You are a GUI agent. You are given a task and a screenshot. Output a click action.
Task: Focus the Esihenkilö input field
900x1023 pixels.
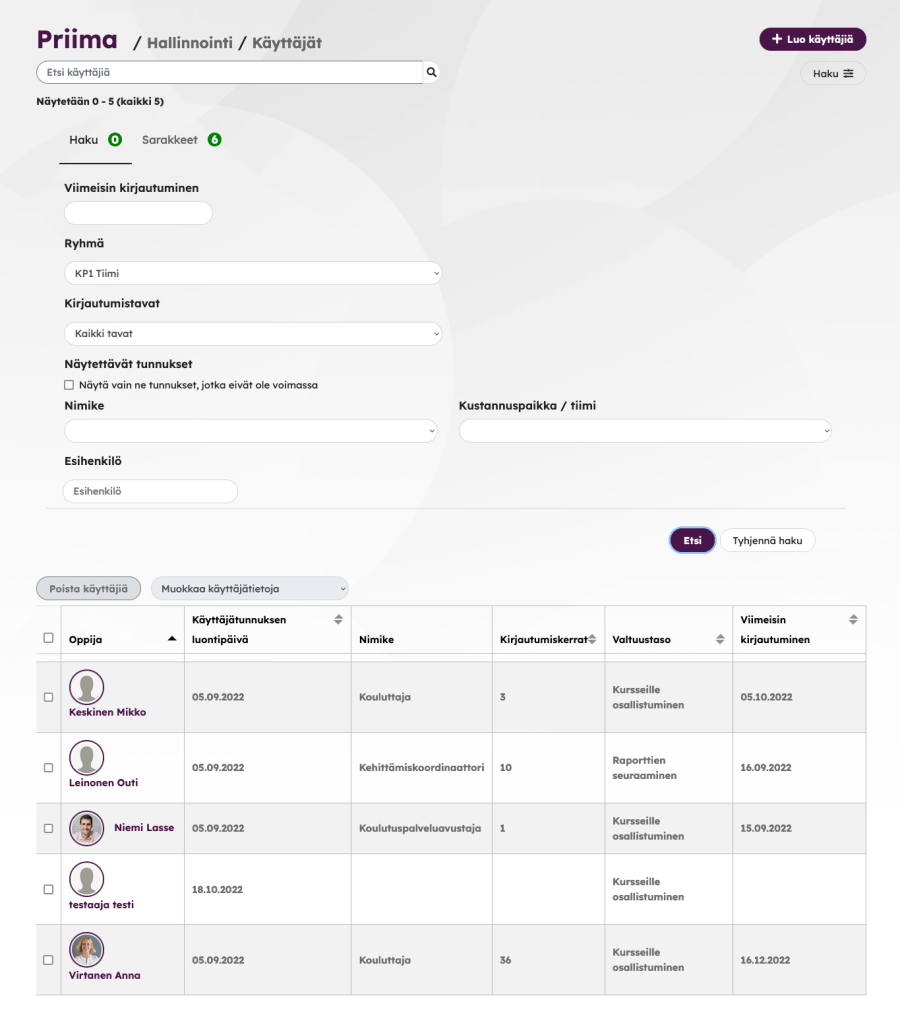click(x=150, y=491)
